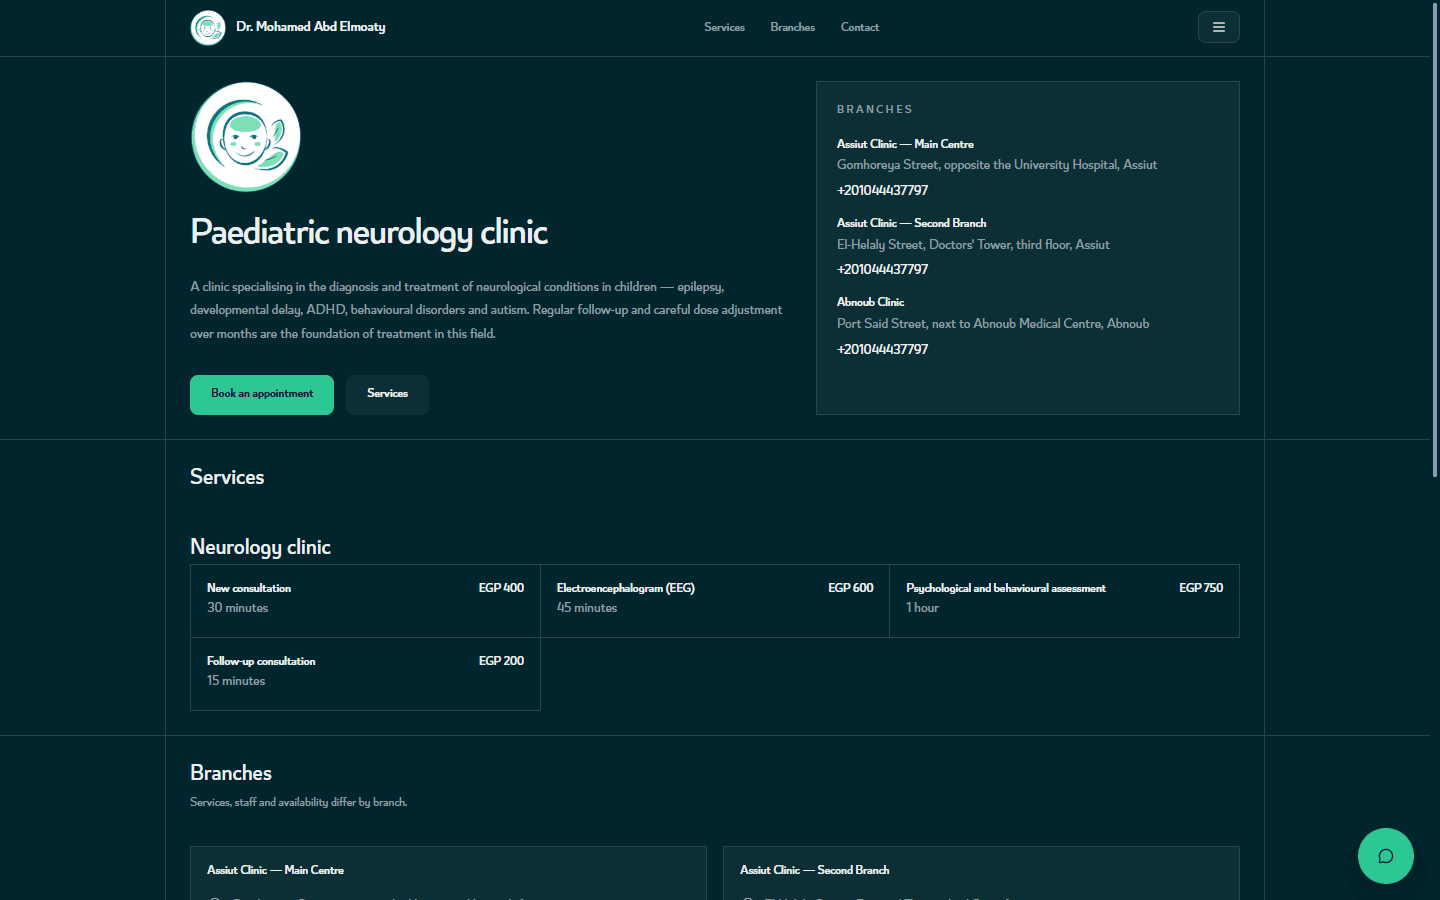Select the Psychological and behavioural assessment card

1064,601
